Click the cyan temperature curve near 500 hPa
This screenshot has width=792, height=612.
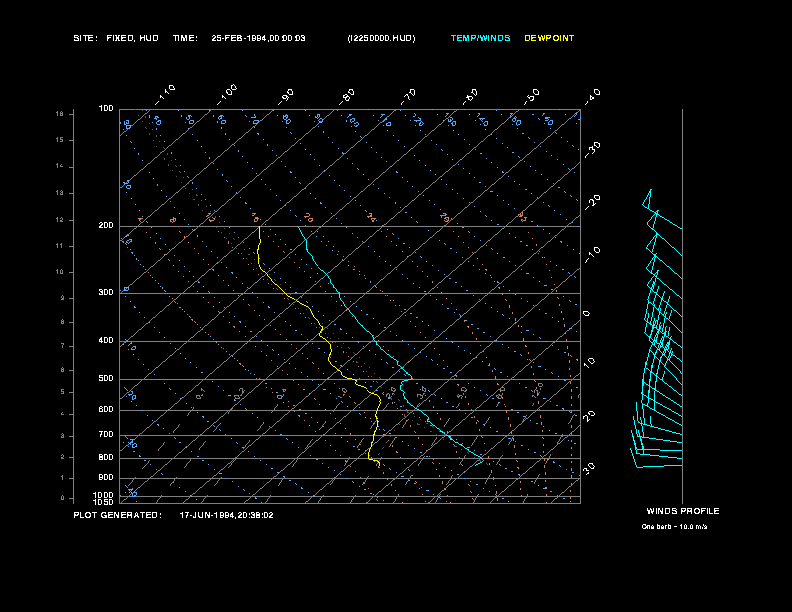click(411, 377)
